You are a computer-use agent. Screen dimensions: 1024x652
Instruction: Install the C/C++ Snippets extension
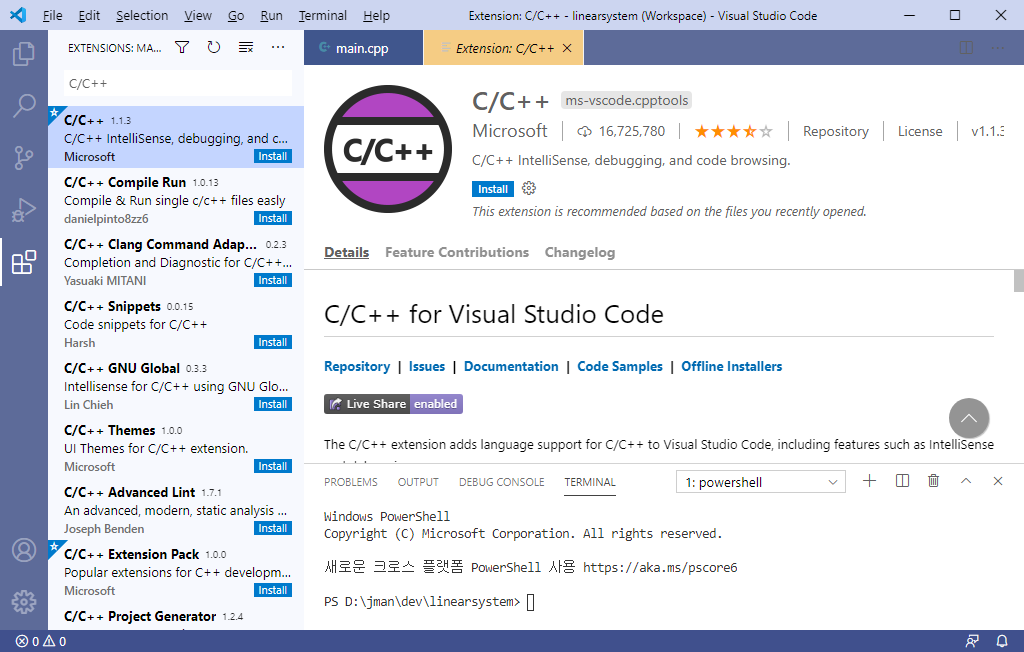[272, 342]
